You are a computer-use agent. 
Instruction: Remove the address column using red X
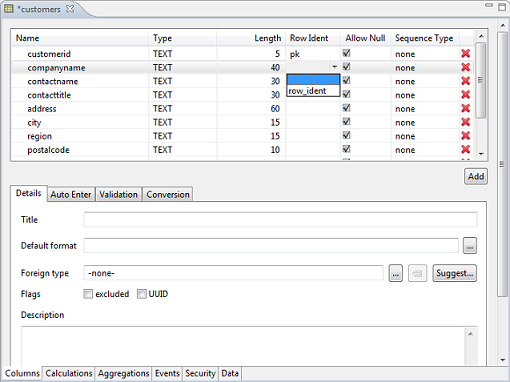pos(466,108)
